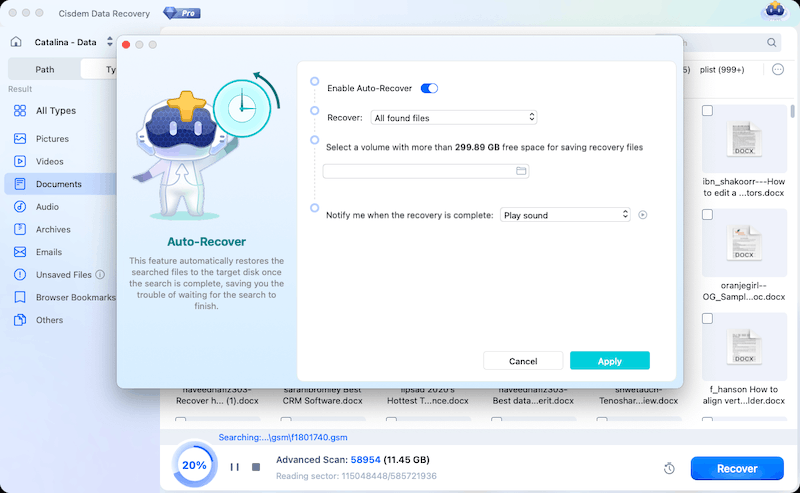This screenshot has height=493, width=800.
Task: Click the info icon beside Unsaved Files
Action: coord(100,275)
